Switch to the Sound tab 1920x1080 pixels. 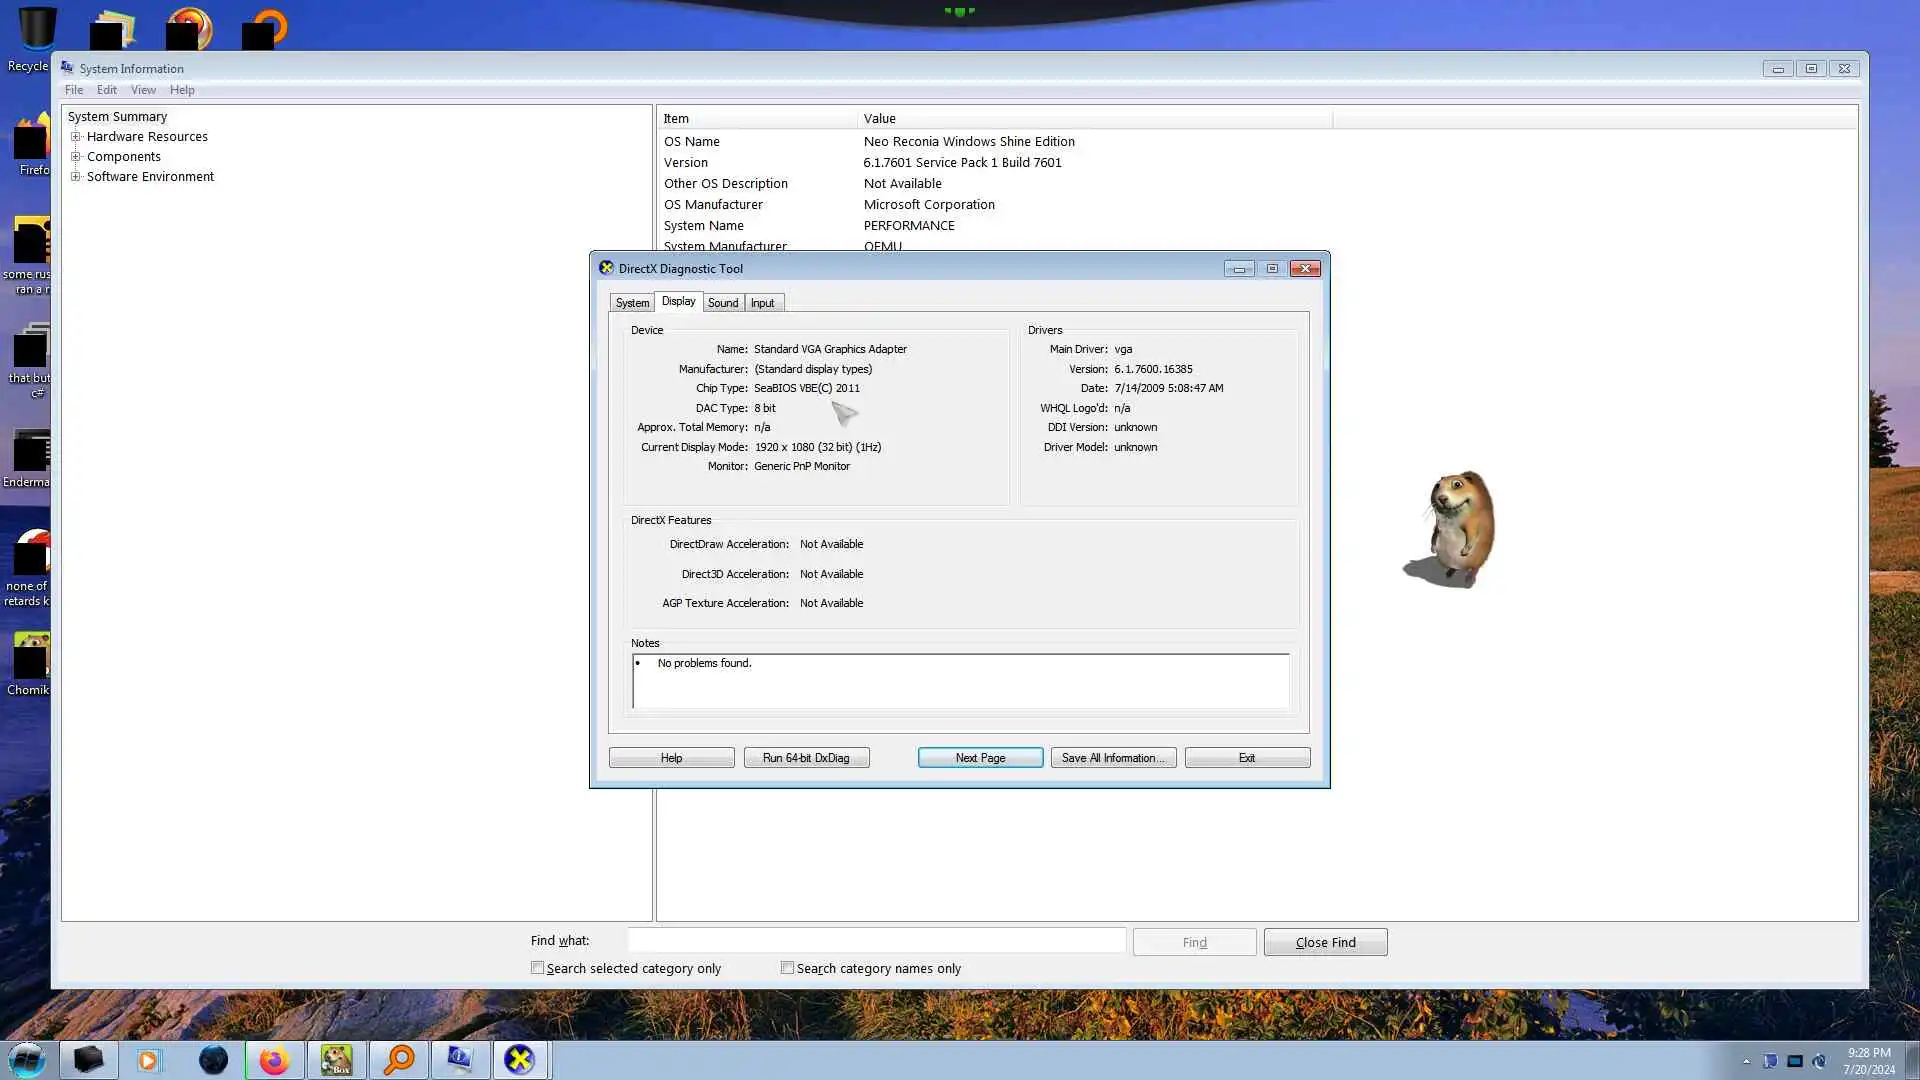pyautogui.click(x=722, y=303)
